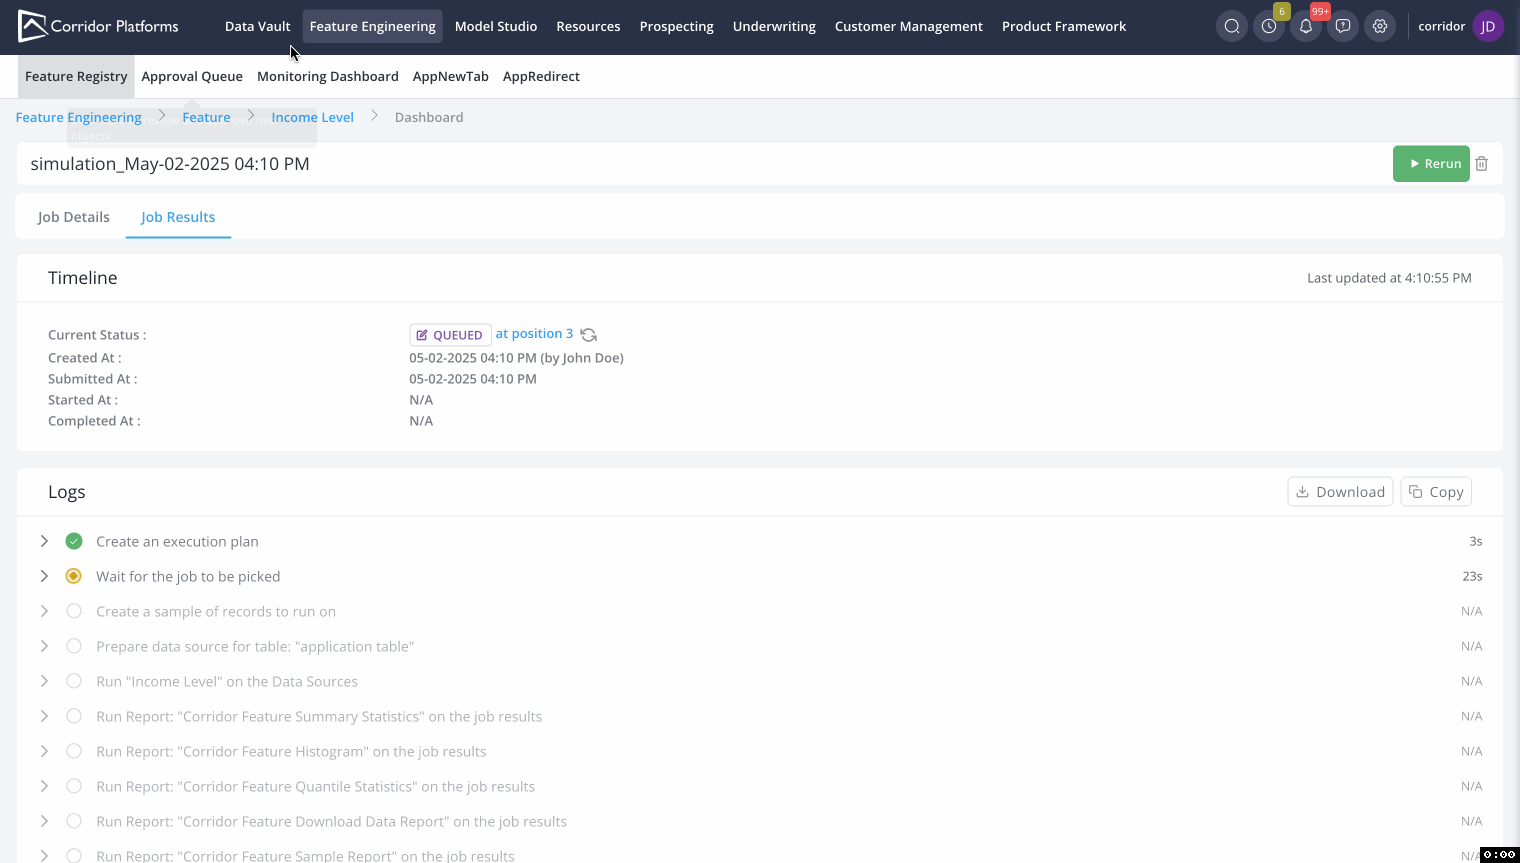This screenshot has width=1520, height=863.
Task: Open Model Studio menu
Action: click(x=496, y=27)
